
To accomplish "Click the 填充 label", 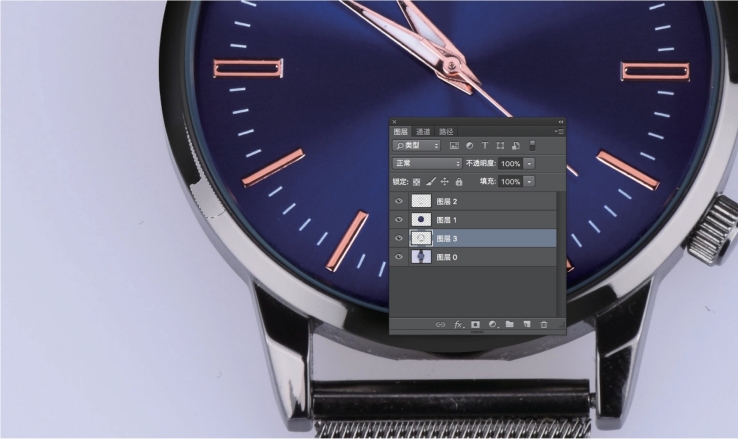I will point(488,181).
